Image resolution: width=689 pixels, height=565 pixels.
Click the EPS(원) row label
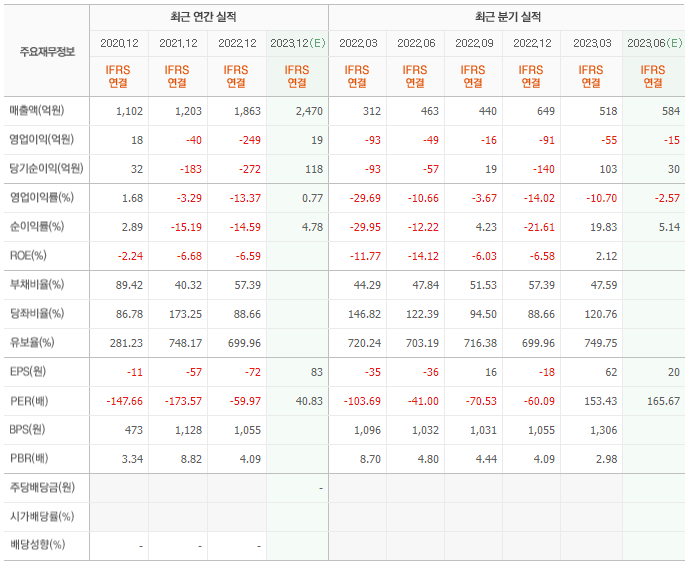click(28, 372)
